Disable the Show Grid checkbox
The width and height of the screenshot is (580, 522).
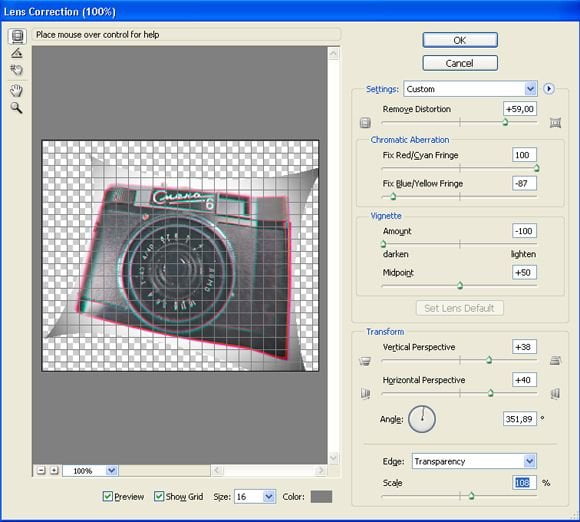(159, 496)
